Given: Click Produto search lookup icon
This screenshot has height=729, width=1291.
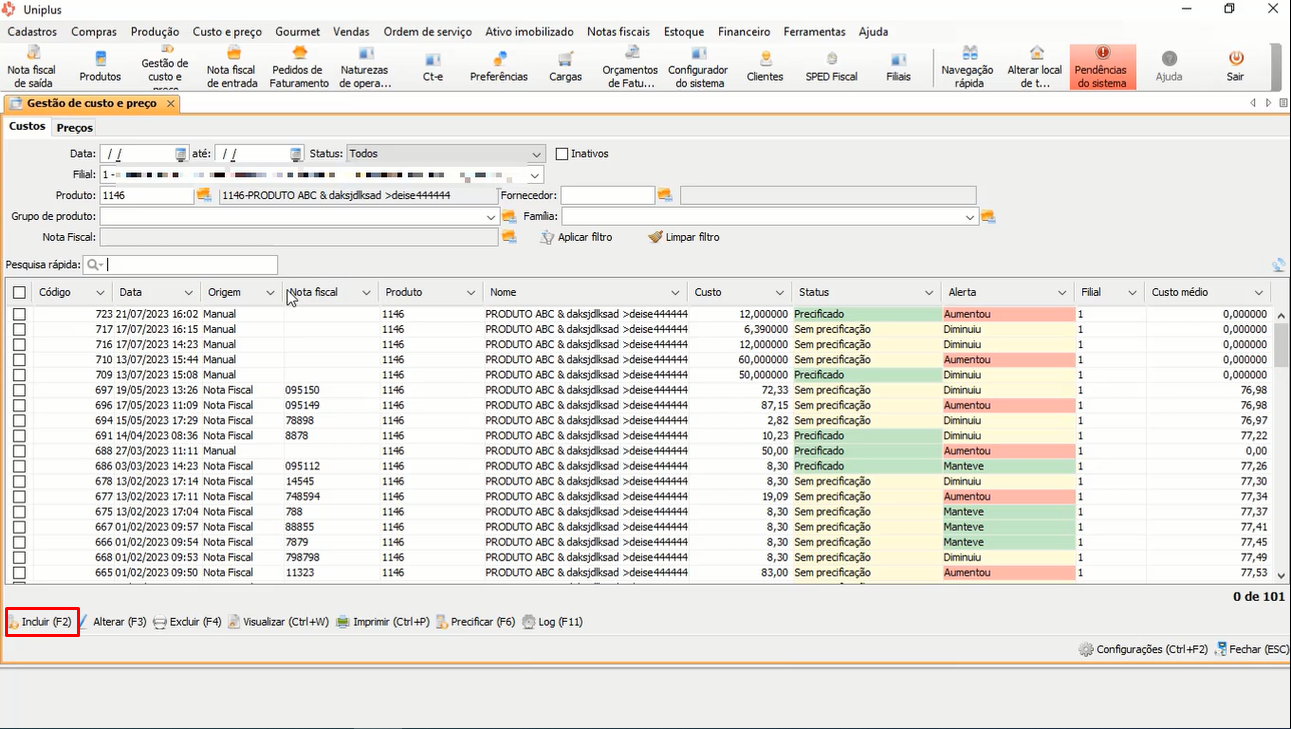Looking at the screenshot, I should tap(204, 195).
